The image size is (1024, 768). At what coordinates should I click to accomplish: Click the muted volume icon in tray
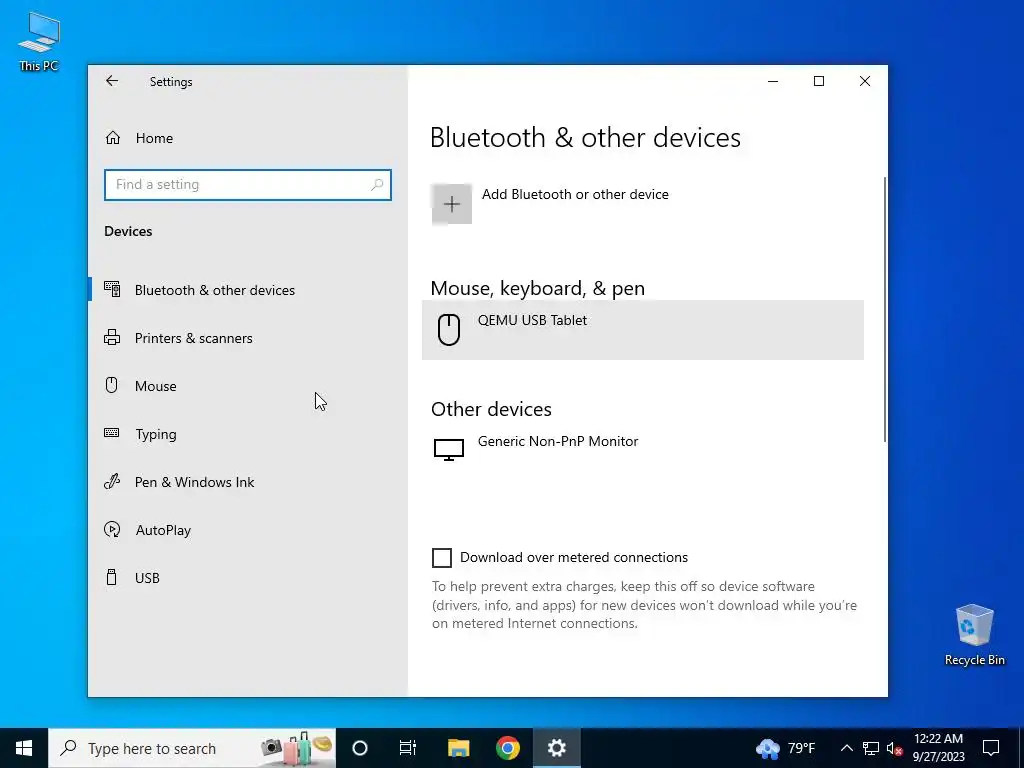pos(895,748)
